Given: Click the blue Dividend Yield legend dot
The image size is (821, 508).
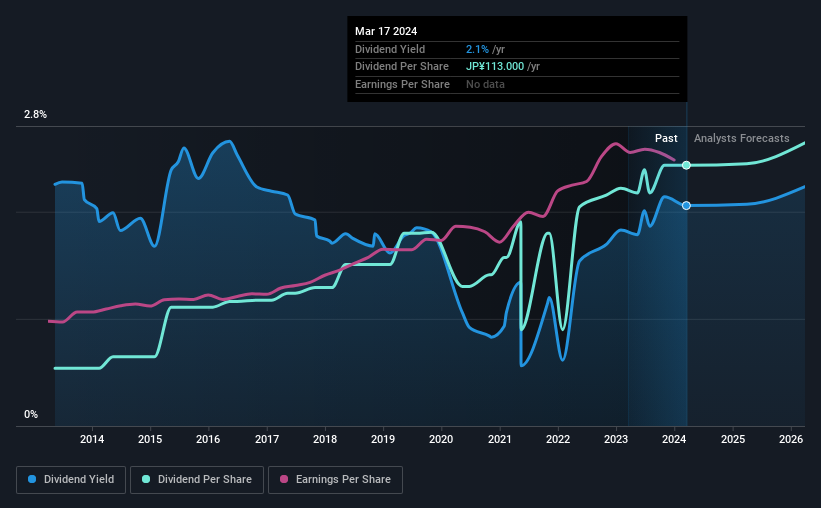Looking at the screenshot, I should [x=32, y=479].
